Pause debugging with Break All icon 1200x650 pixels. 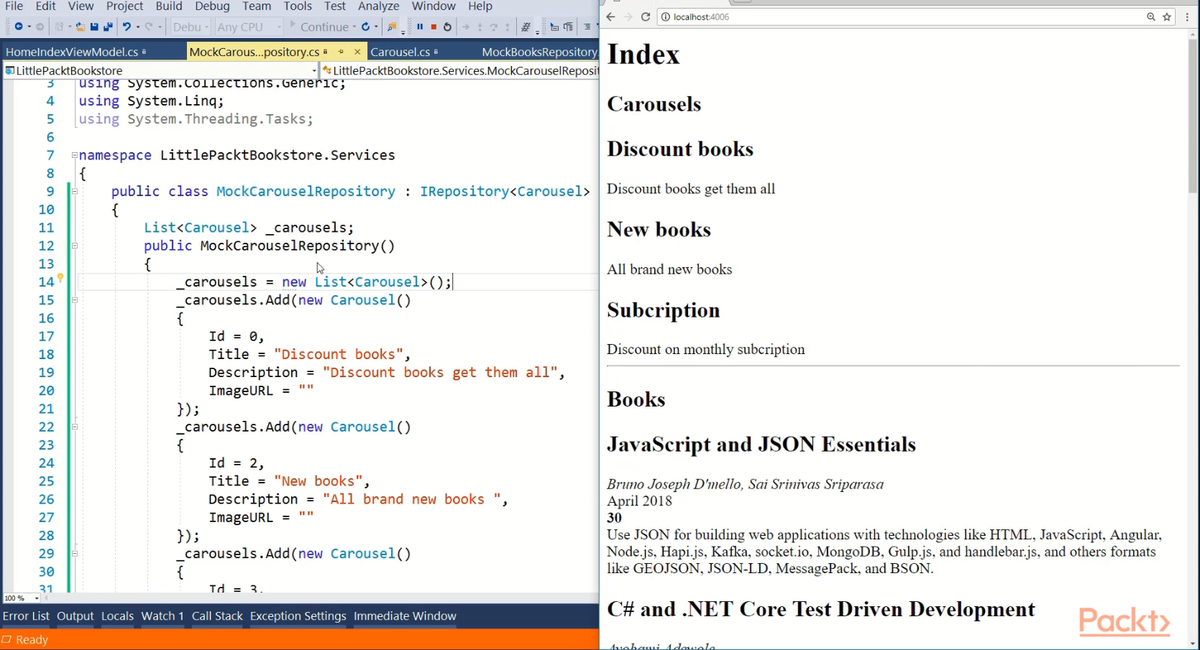click(x=420, y=27)
